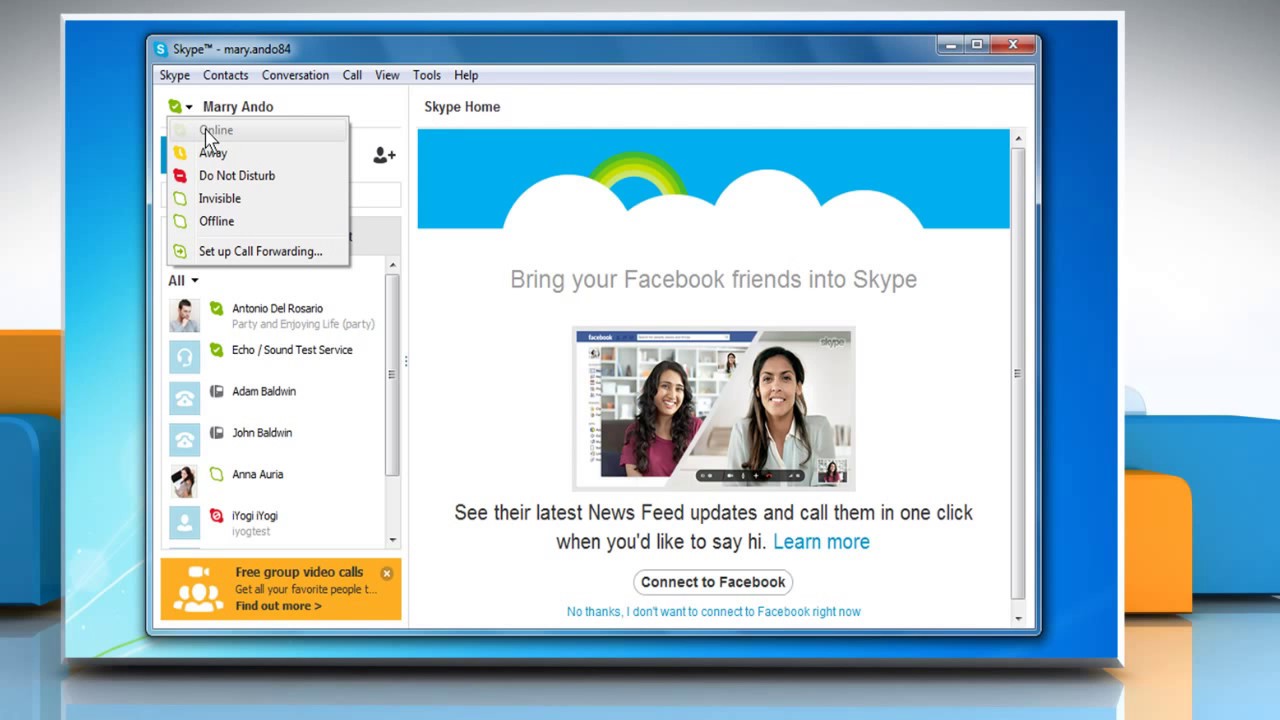This screenshot has height=720, width=1280.
Task: Select contact Antonio Del Rosario
Action: pyautogui.click(x=273, y=316)
